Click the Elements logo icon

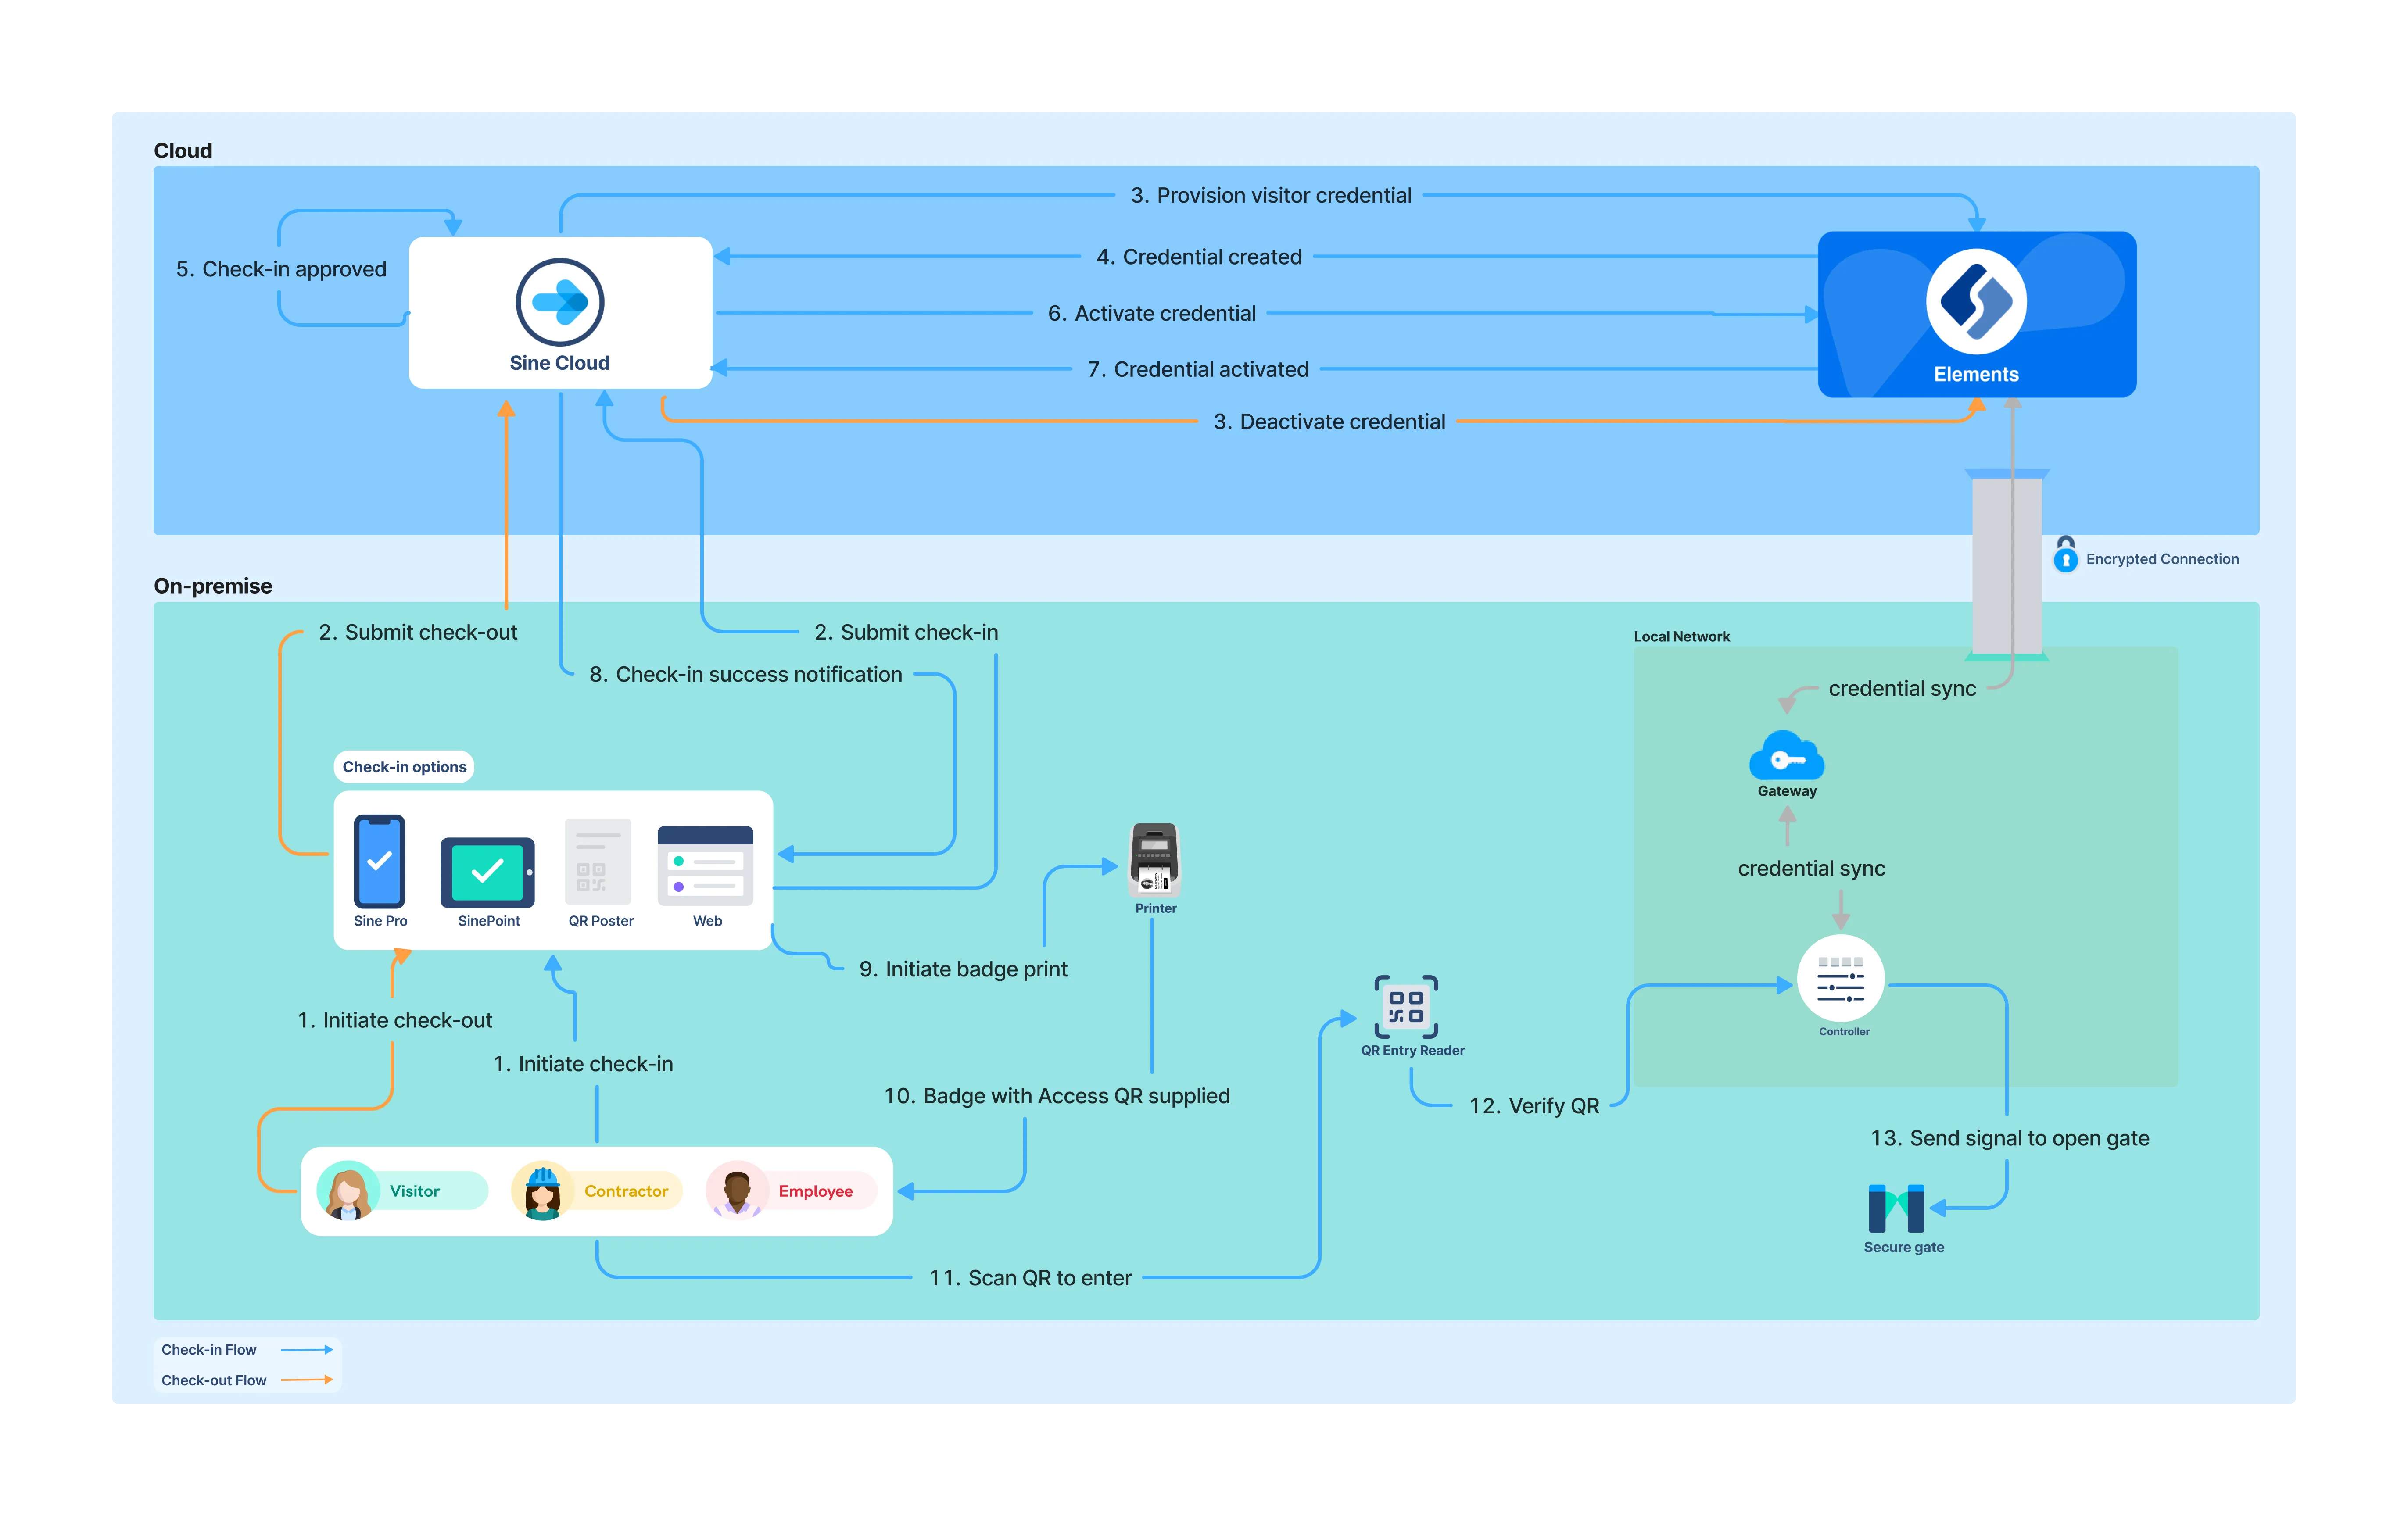pos(1976,301)
